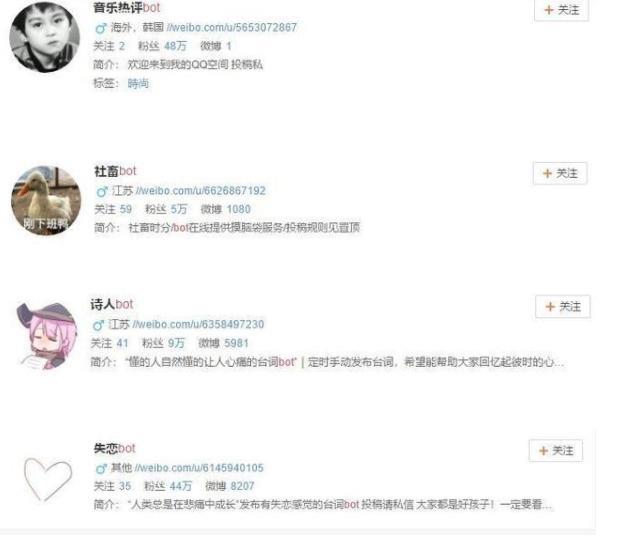Open link weibo.com/u/6358497230
The image size is (619, 538).
[198, 324]
